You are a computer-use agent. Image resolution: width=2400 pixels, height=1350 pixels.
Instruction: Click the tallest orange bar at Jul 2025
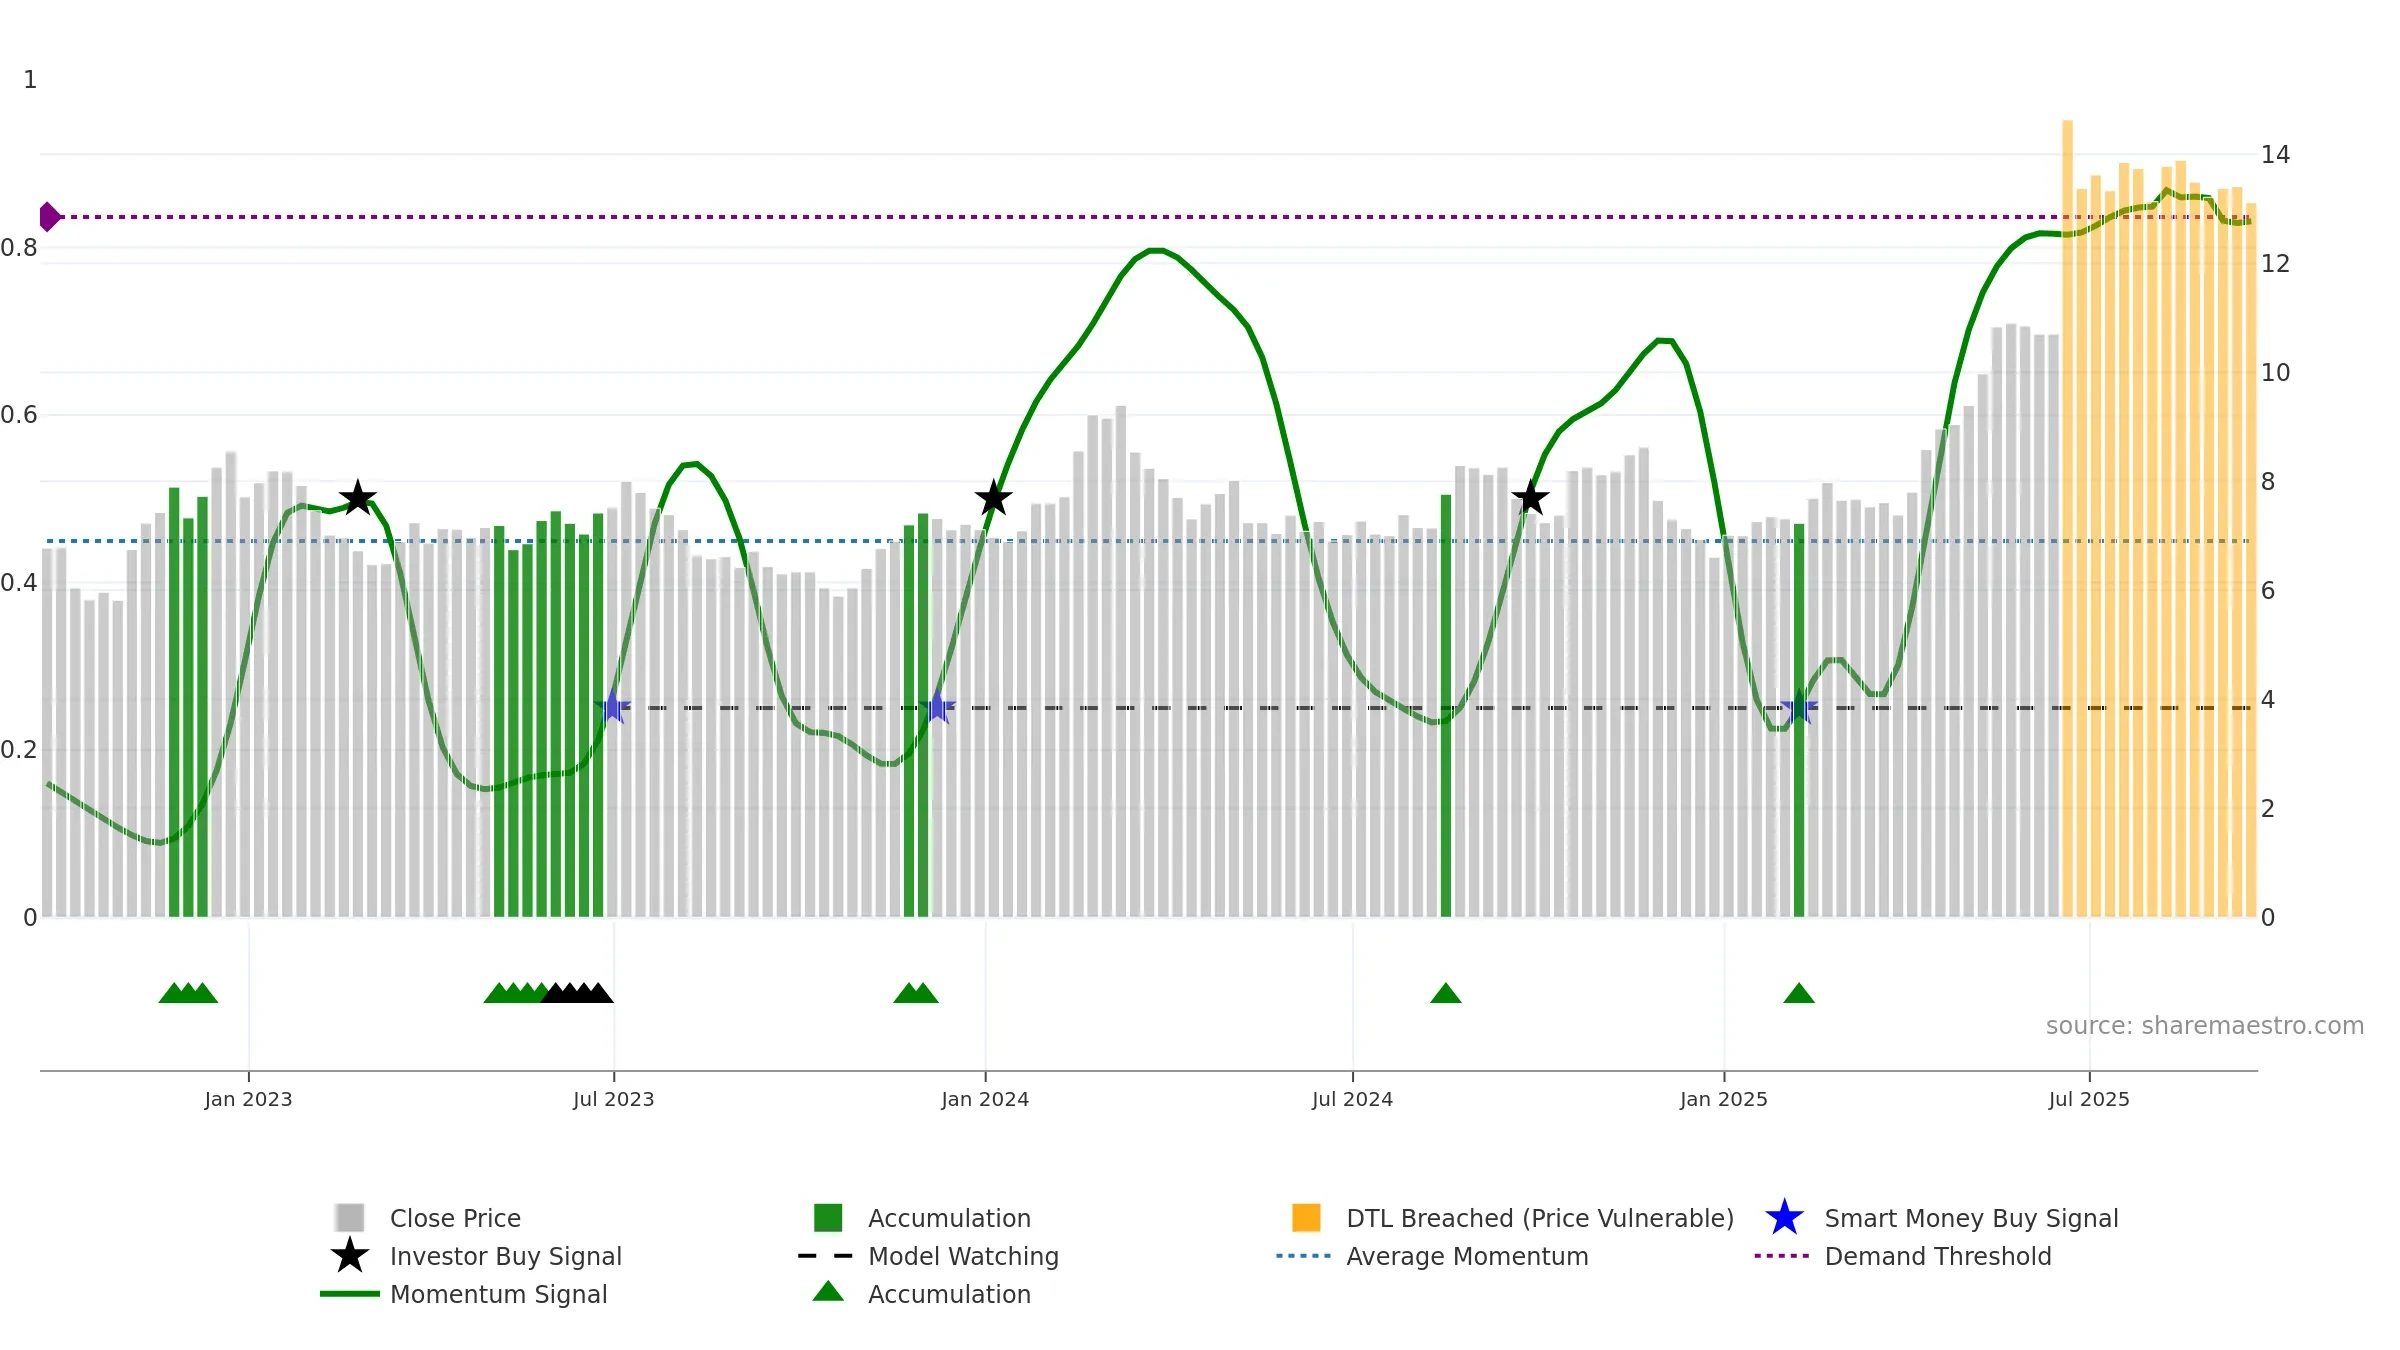[x=2067, y=518]
